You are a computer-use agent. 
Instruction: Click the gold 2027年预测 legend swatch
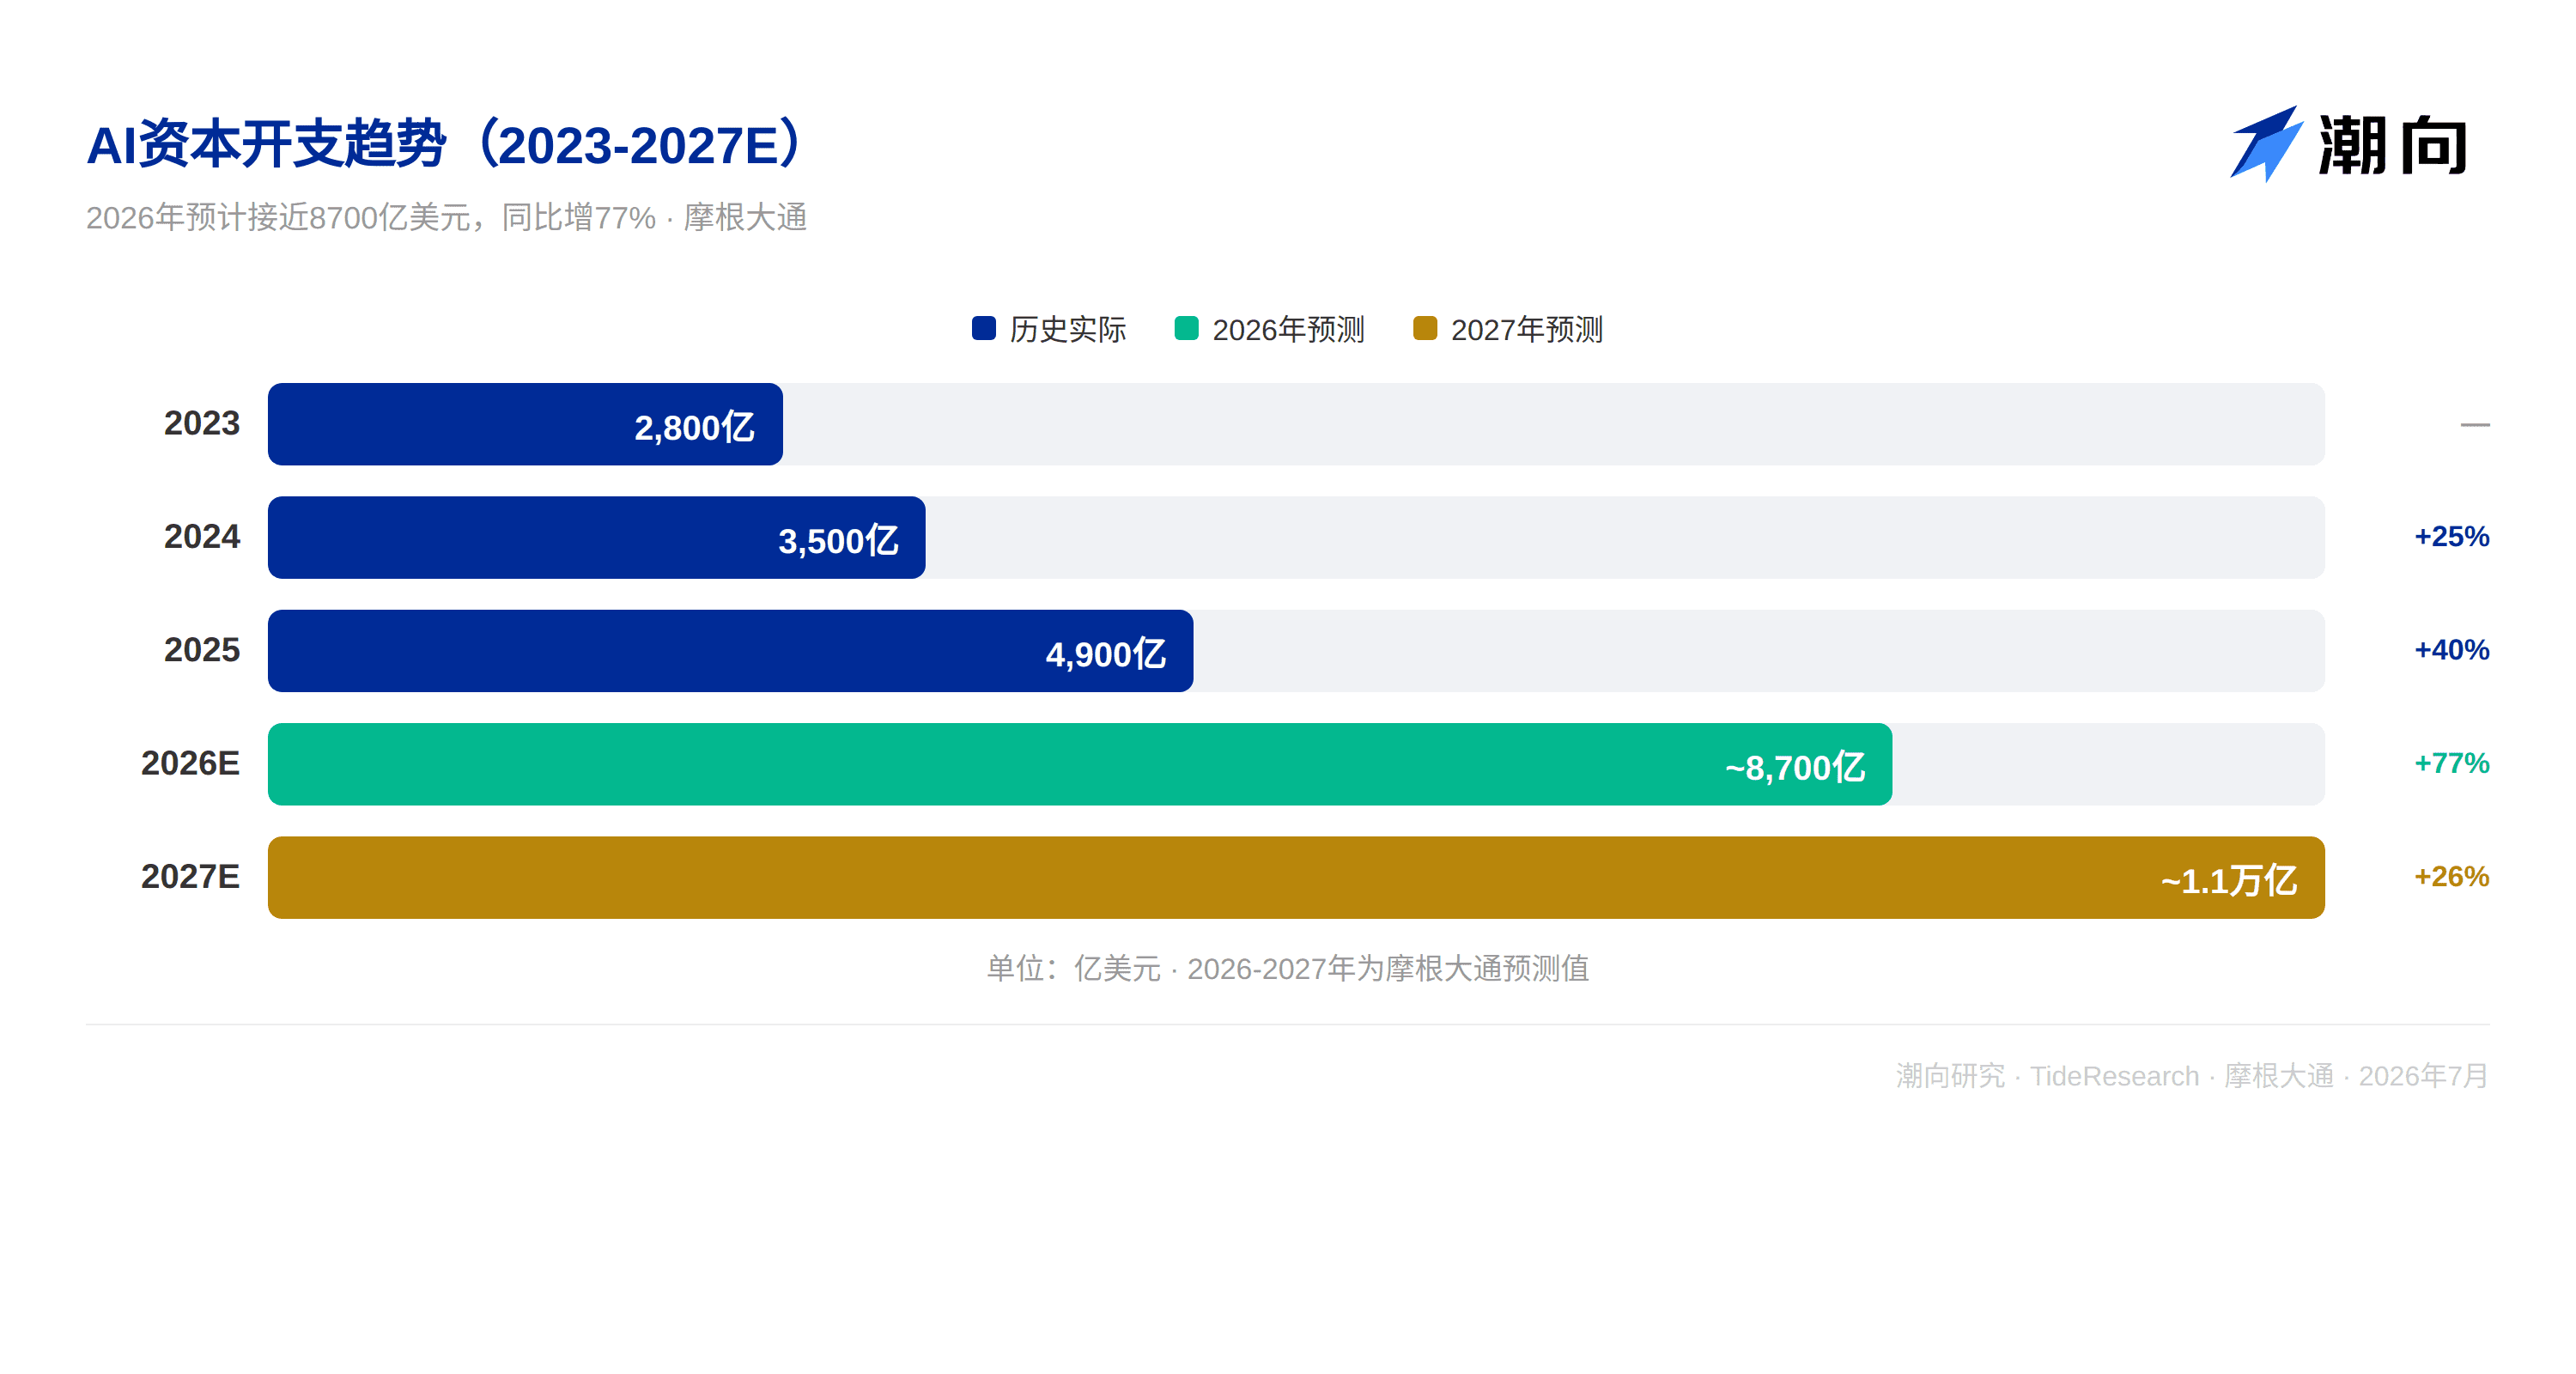(x=1425, y=328)
